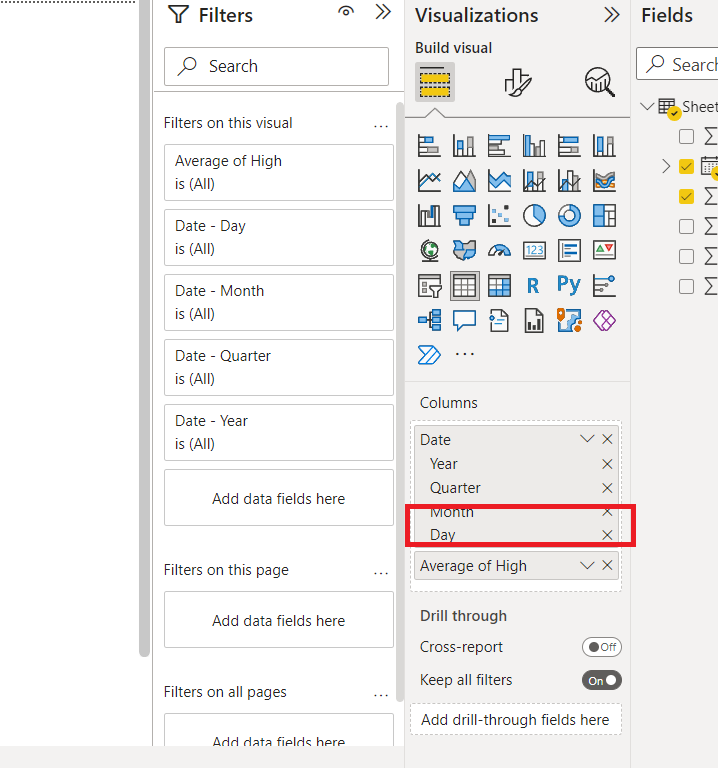Collapse the Filters pane with double chevron
Image resolution: width=718 pixels, height=768 pixels.
383,12
